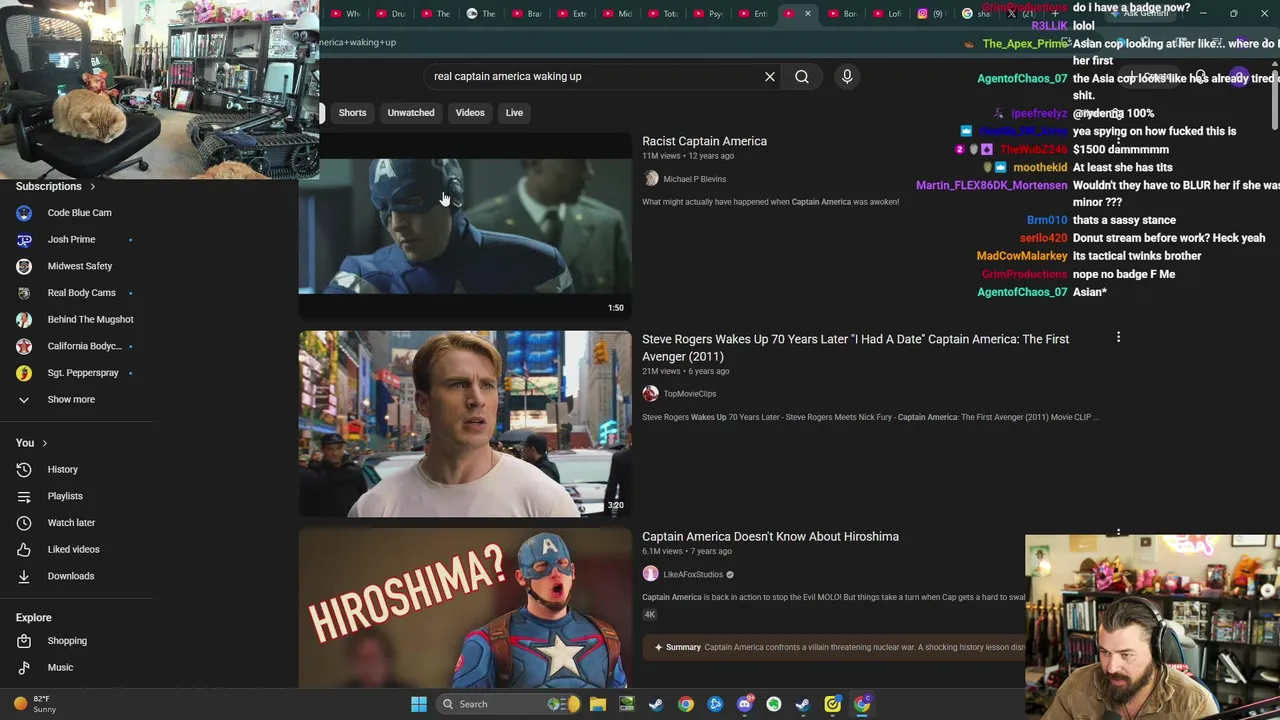Filter results by Unwatched chip
Viewport: 1280px width, 720px height.
point(411,113)
